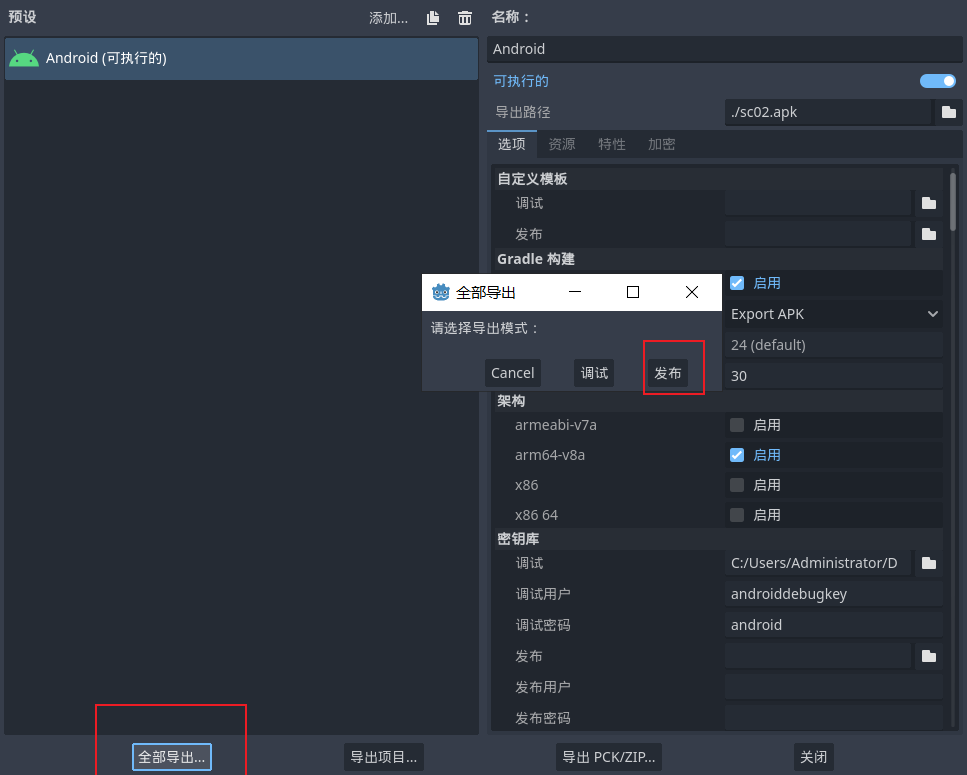Select the Android (可执行的) preset row

(x=241, y=59)
